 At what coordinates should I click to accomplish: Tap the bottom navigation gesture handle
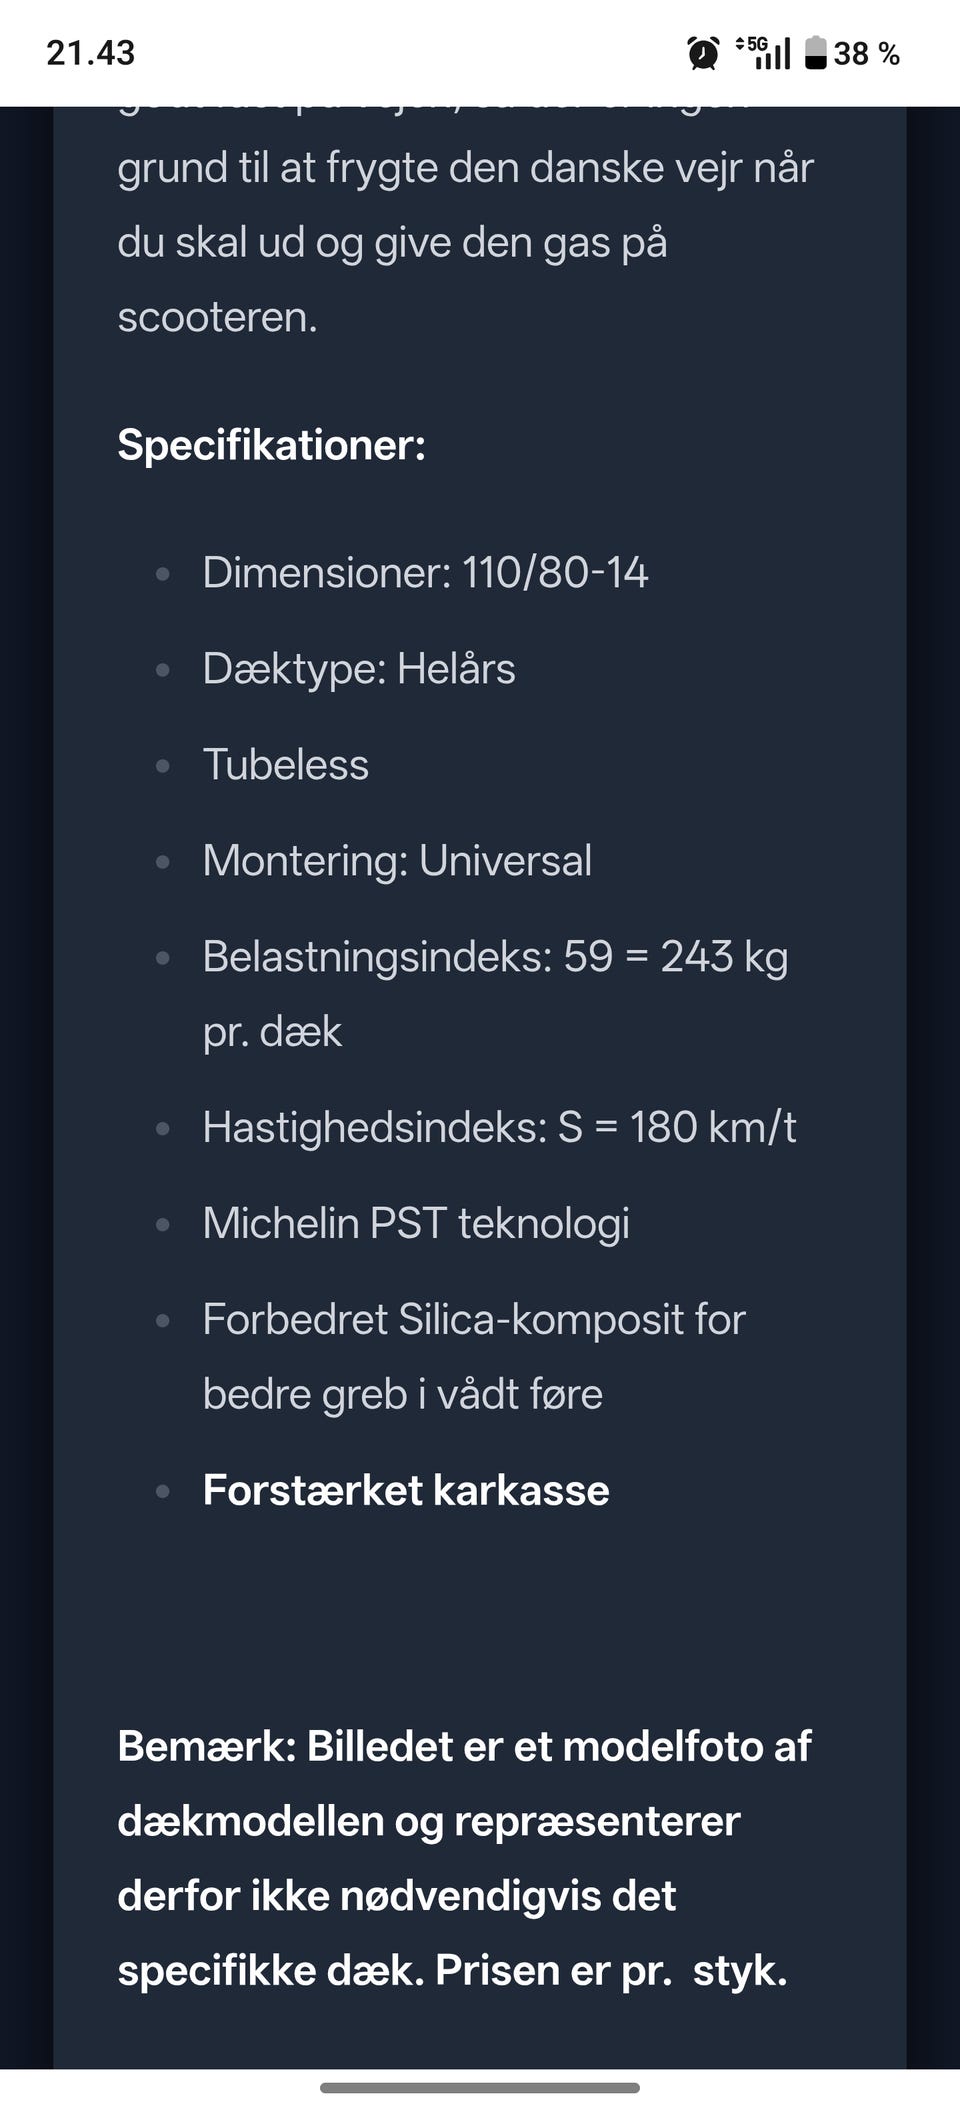(x=480, y=2088)
